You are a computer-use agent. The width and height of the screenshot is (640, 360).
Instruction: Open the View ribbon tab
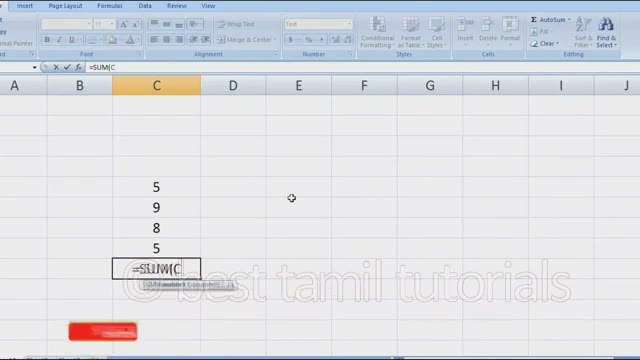click(x=208, y=6)
